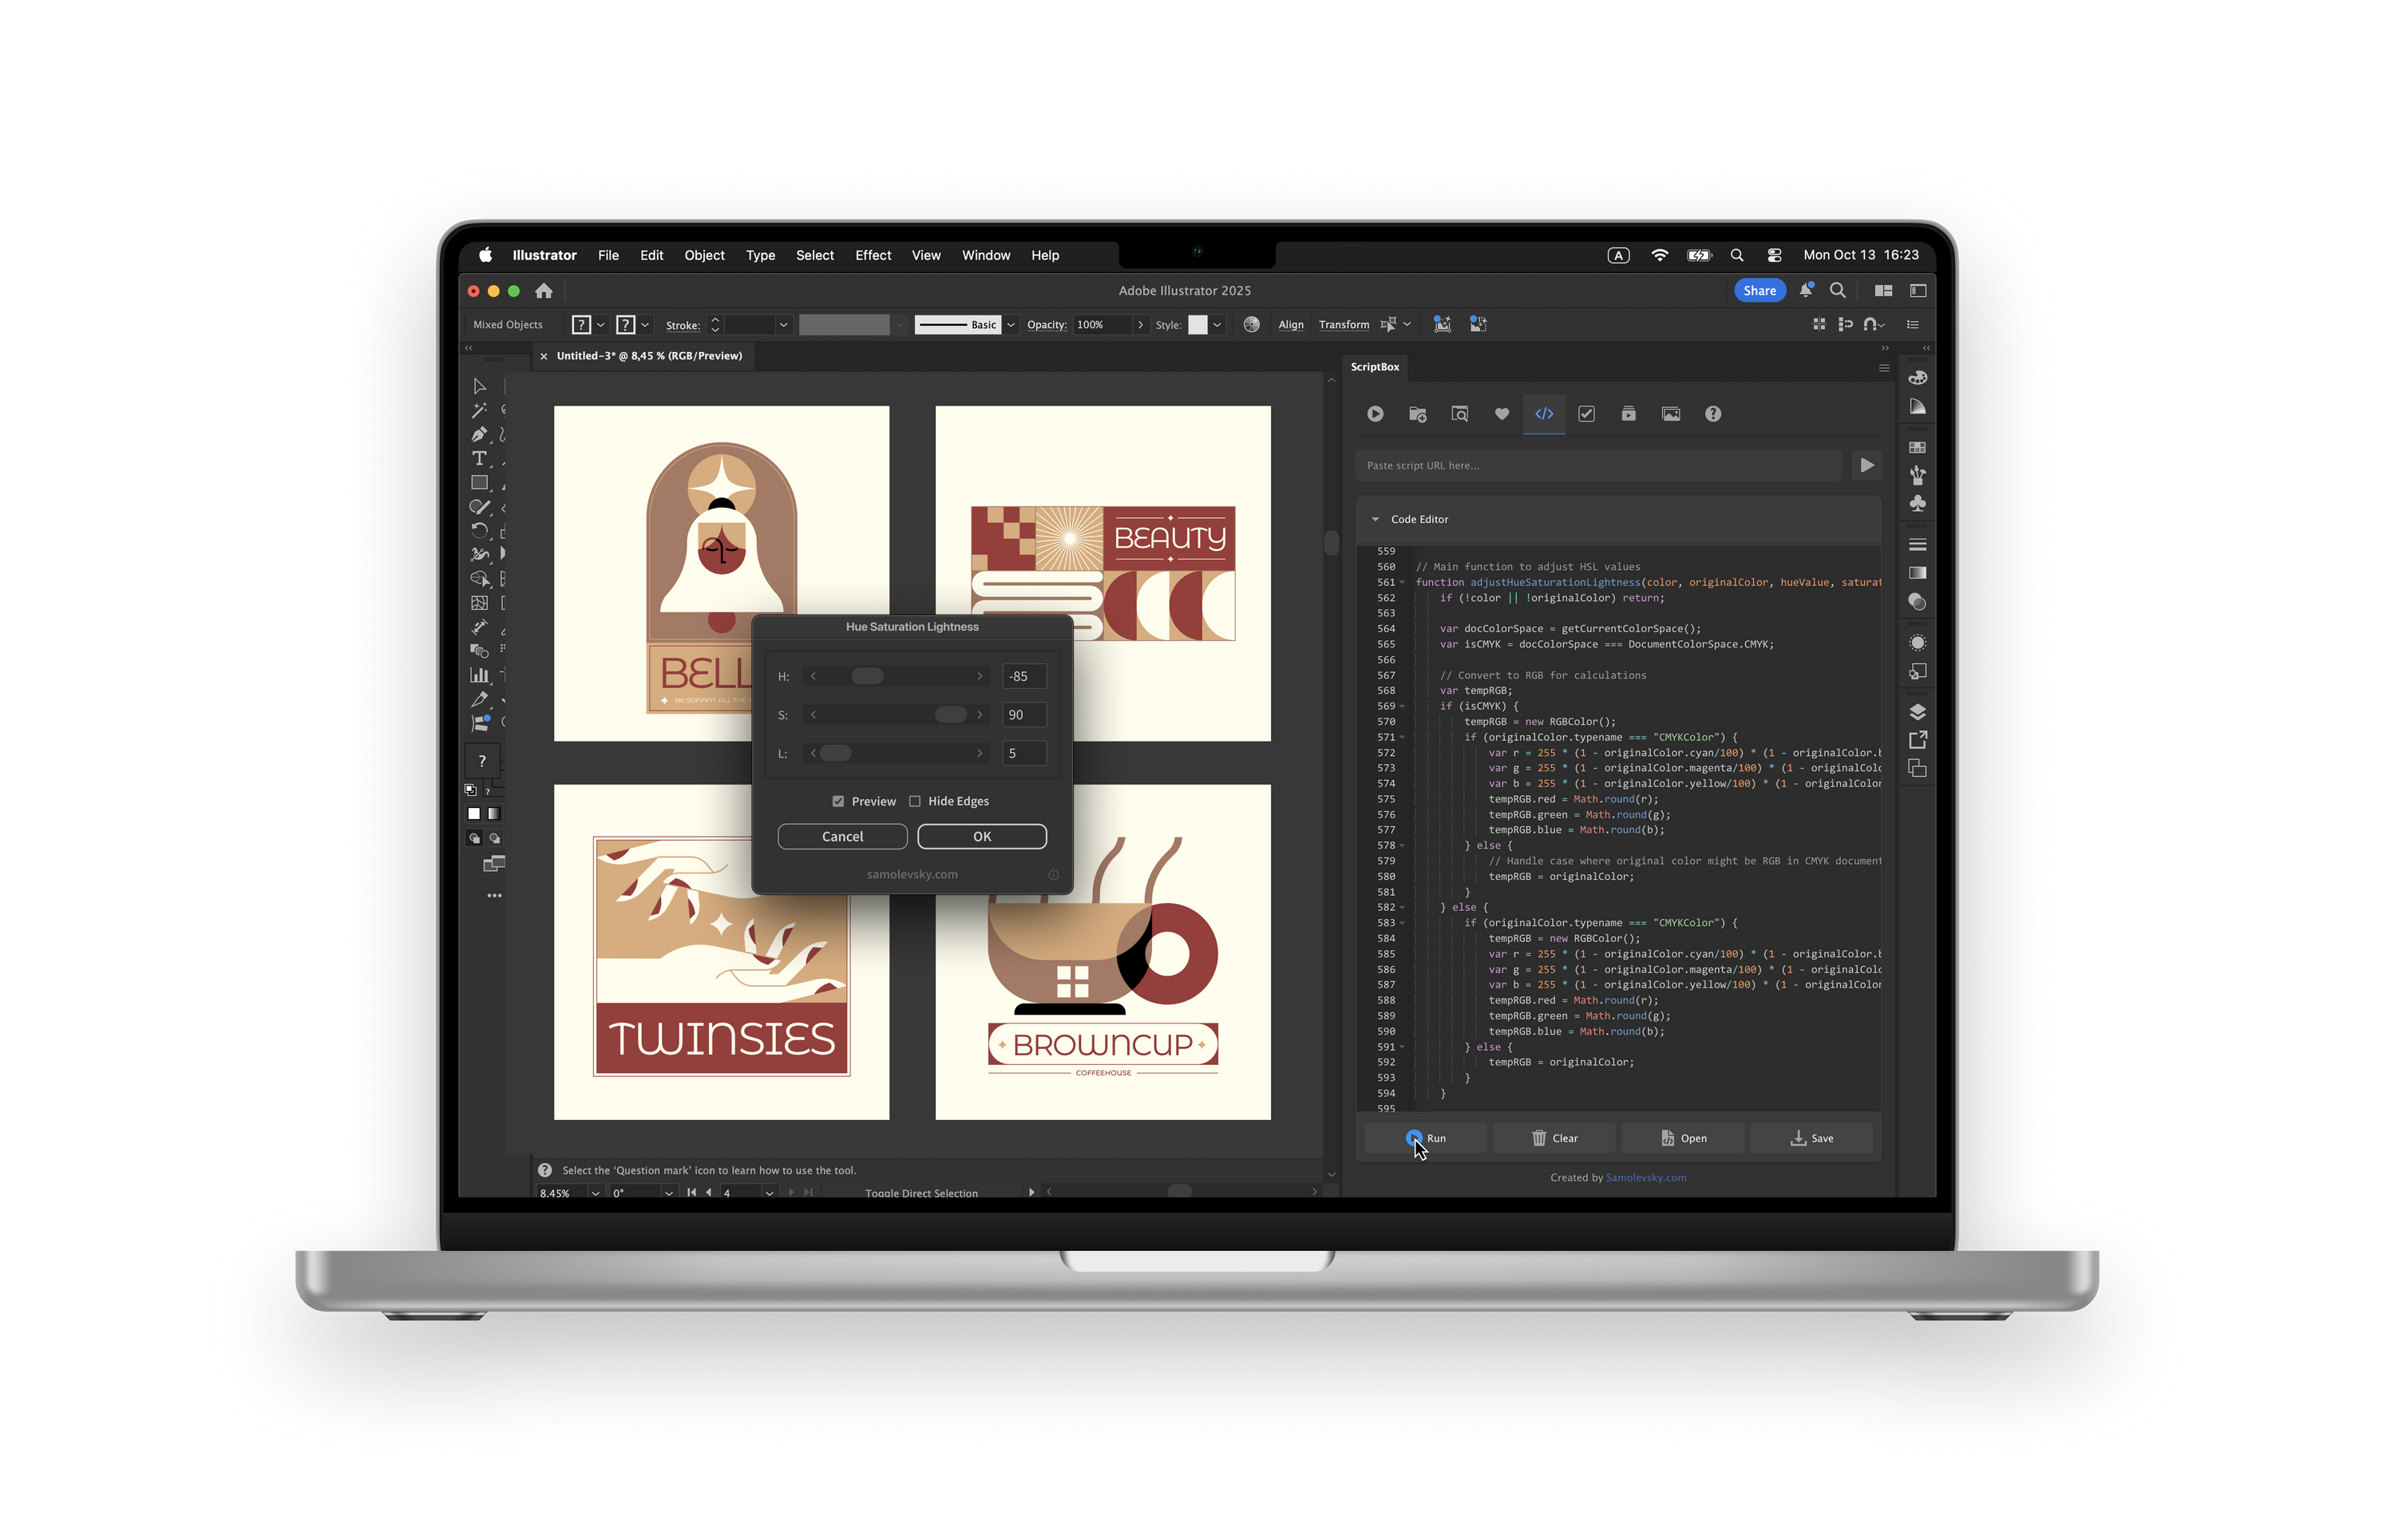Open the Object menu
Screen dimensions: 2395x1540
coord(704,255)
